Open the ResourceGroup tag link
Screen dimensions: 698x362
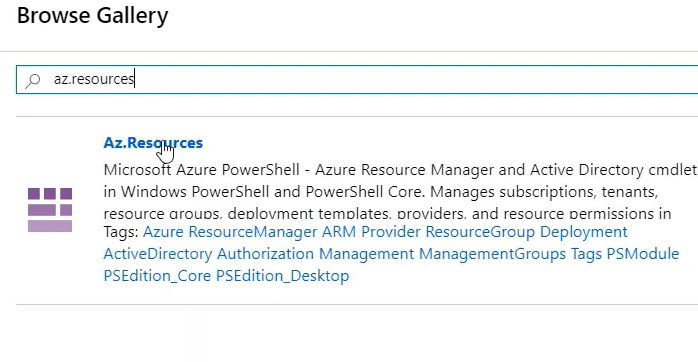[480, 232]
